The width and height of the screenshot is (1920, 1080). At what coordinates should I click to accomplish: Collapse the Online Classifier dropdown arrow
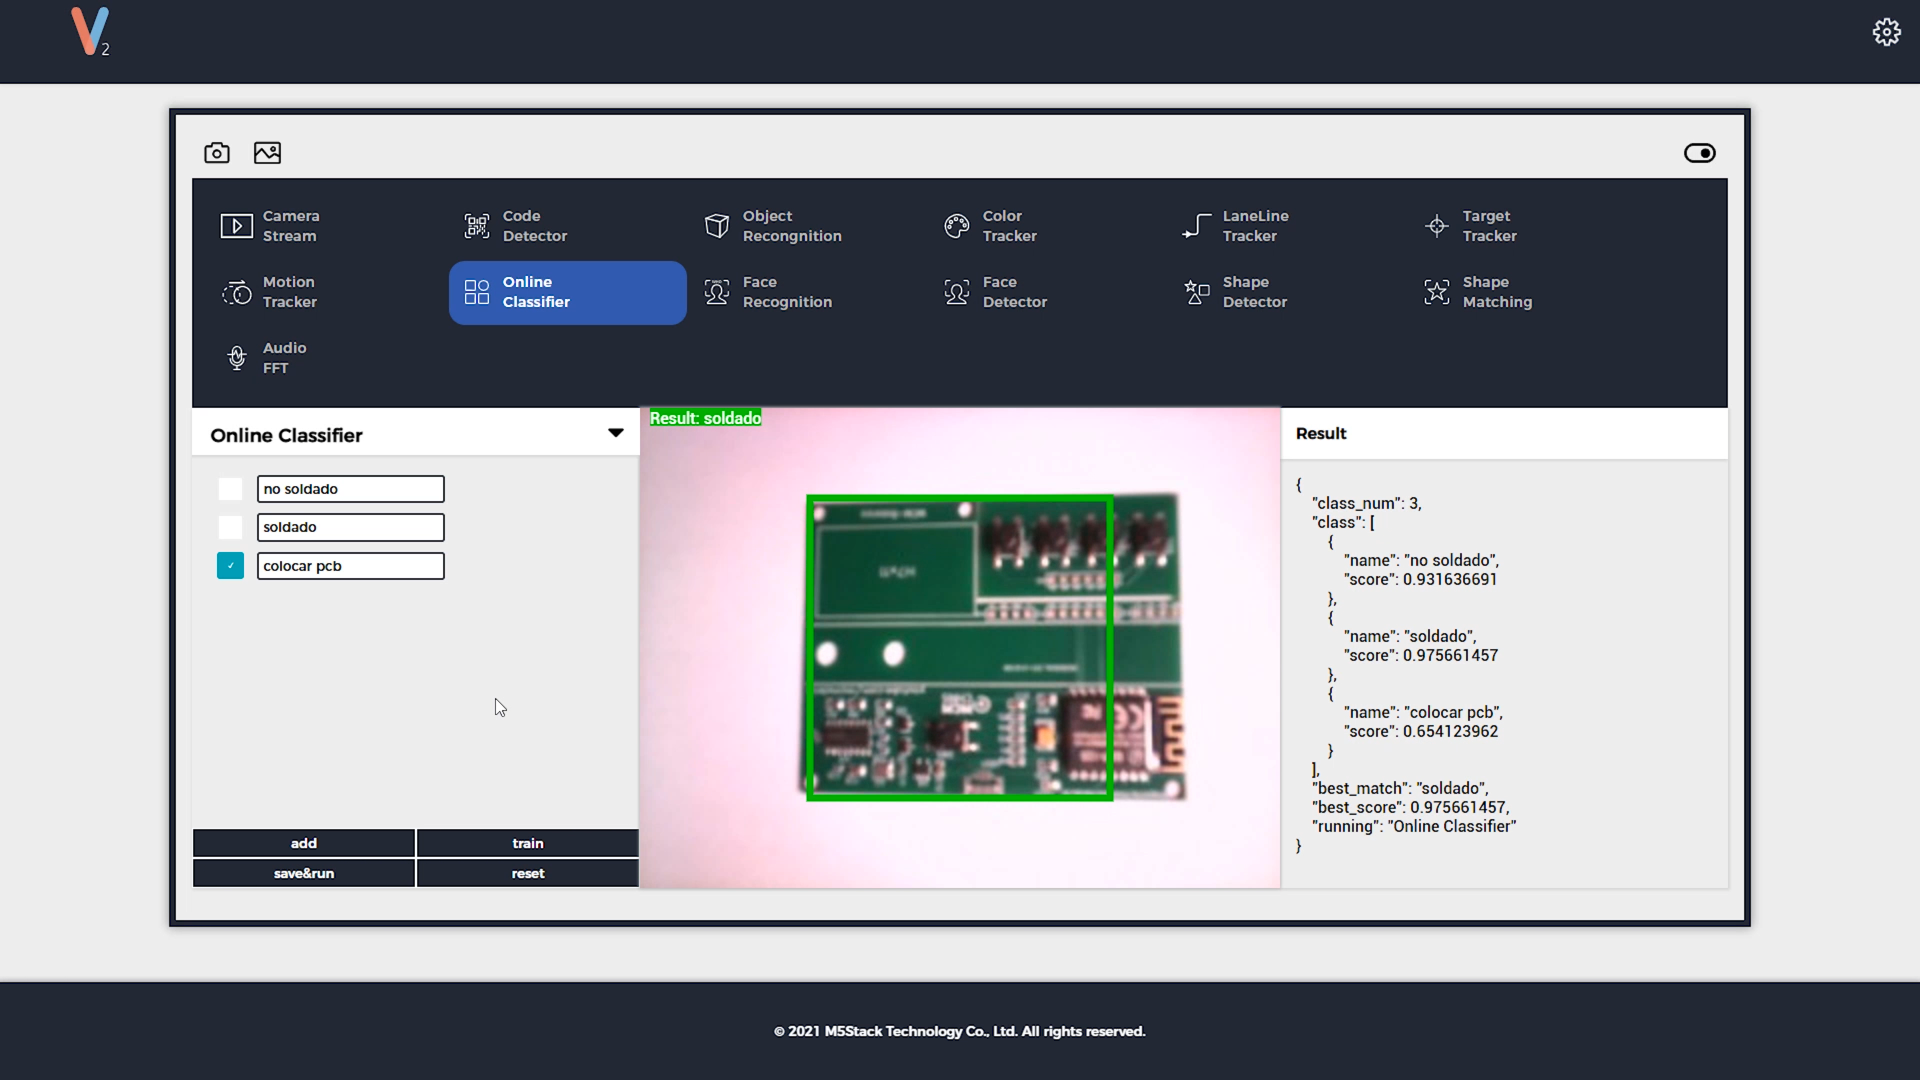pyautogui.click(x=615, y=433)
